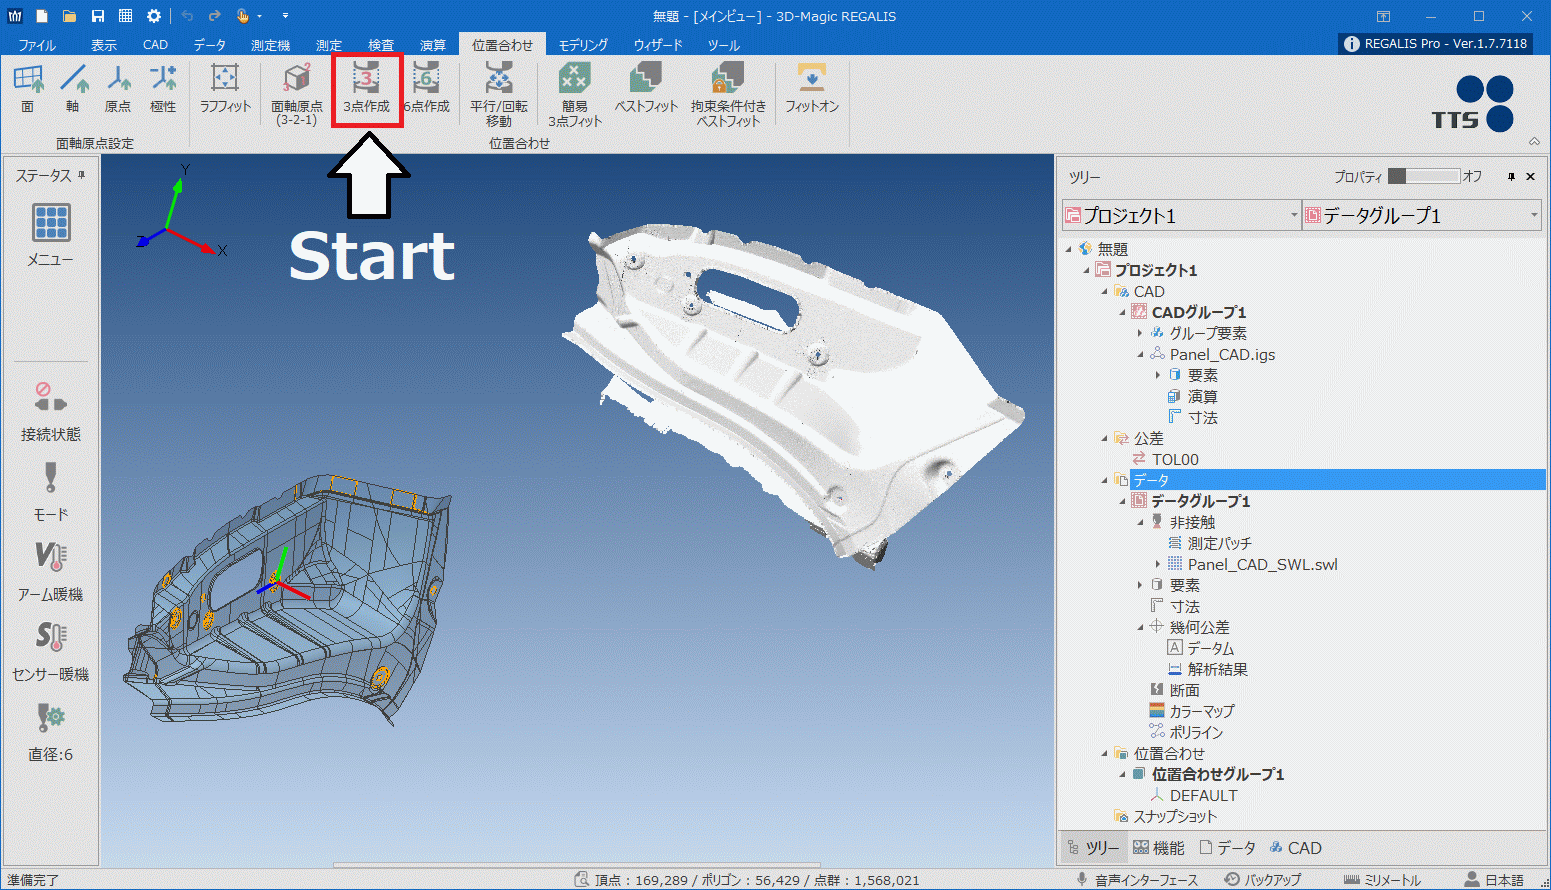The image size is (1551, 890).
Task: Select the カラーマップ tree item
Action: point(1202,711)
